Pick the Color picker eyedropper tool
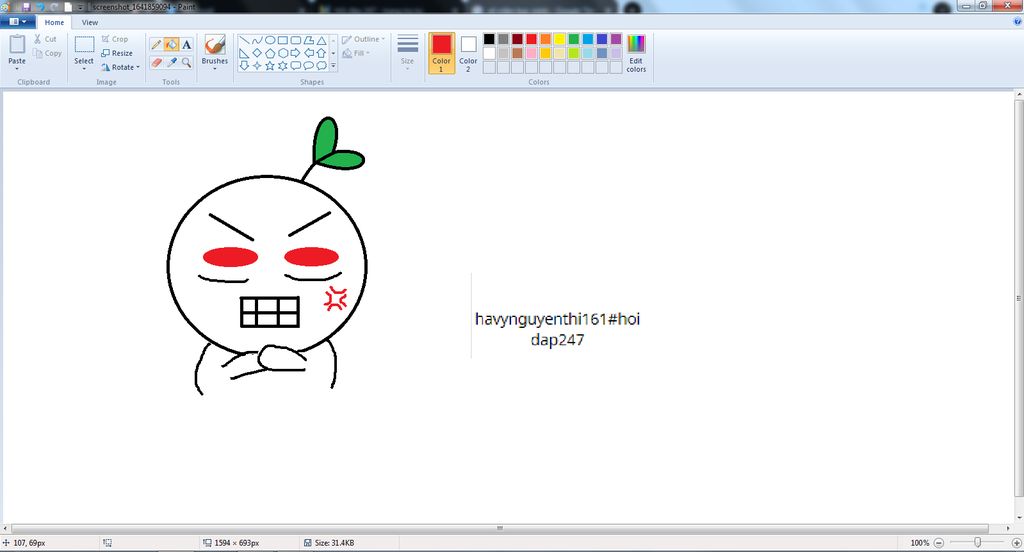The width and height of the screenshot is (1024, 552). [171, 63]
